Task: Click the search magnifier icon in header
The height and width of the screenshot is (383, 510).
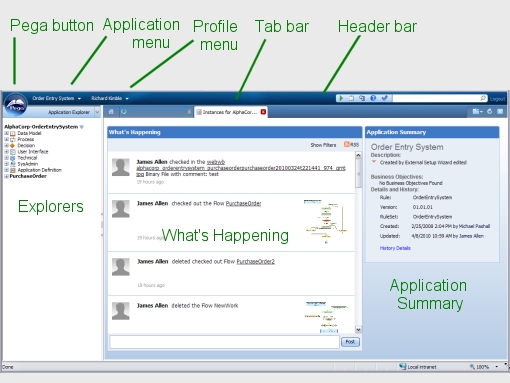Action: click(483, 98)
